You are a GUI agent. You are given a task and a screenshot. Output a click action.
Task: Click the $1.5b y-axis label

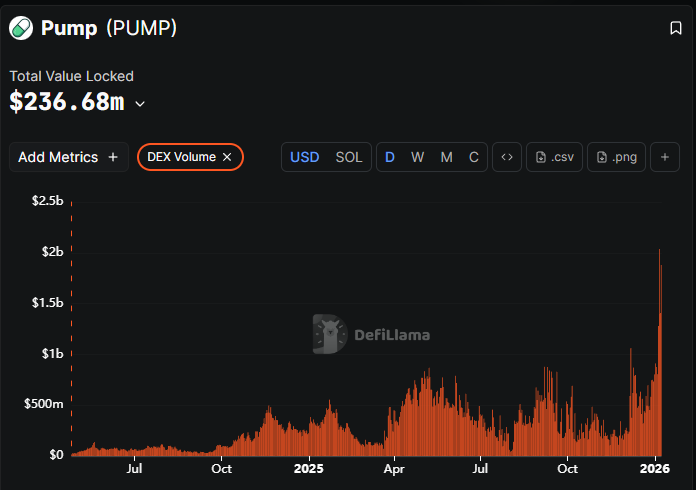[x=47, y=303]
